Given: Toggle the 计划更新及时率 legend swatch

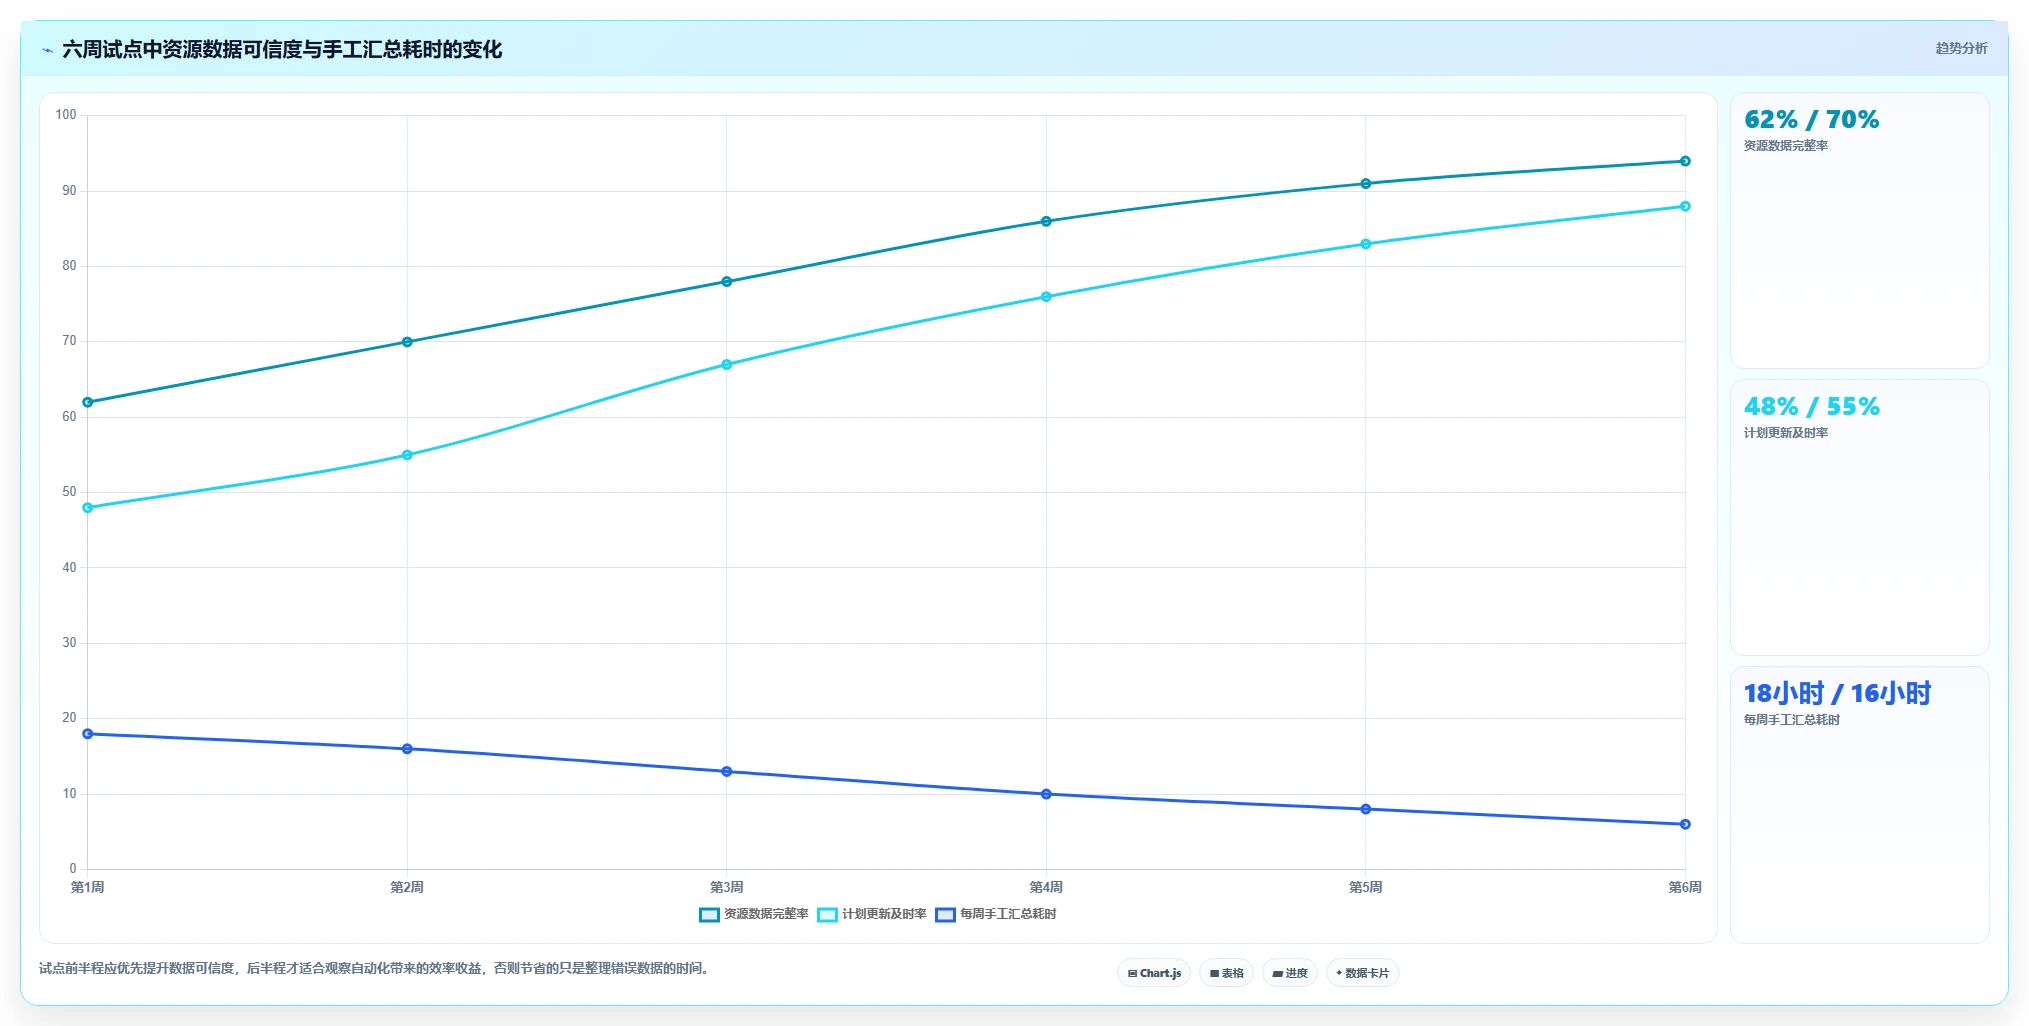Looking at the screenshot, I should point(827,914).
